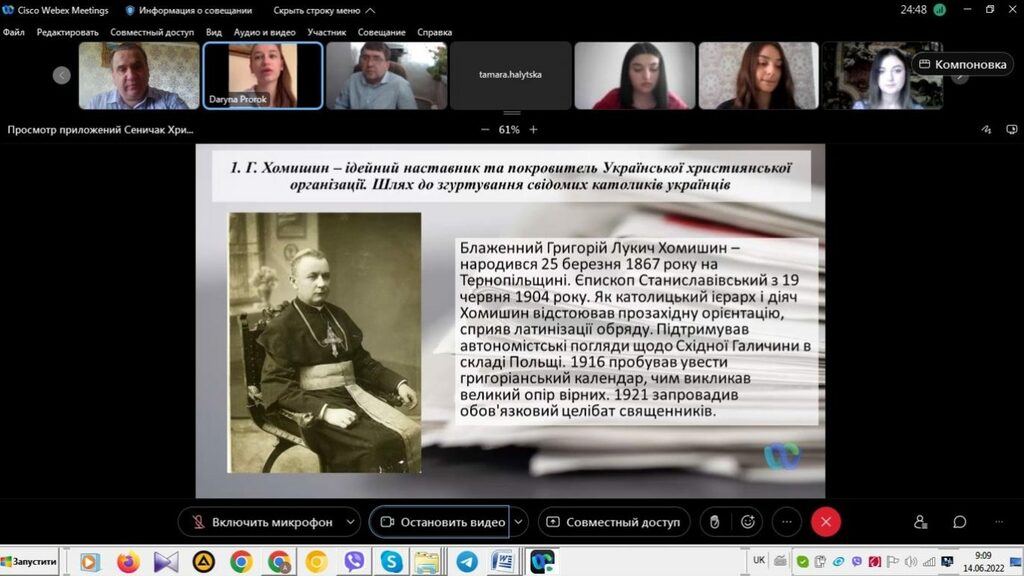The image size is (1024, 576).
Task: Open the 'Участник' menu
Action: coord(327,32)
